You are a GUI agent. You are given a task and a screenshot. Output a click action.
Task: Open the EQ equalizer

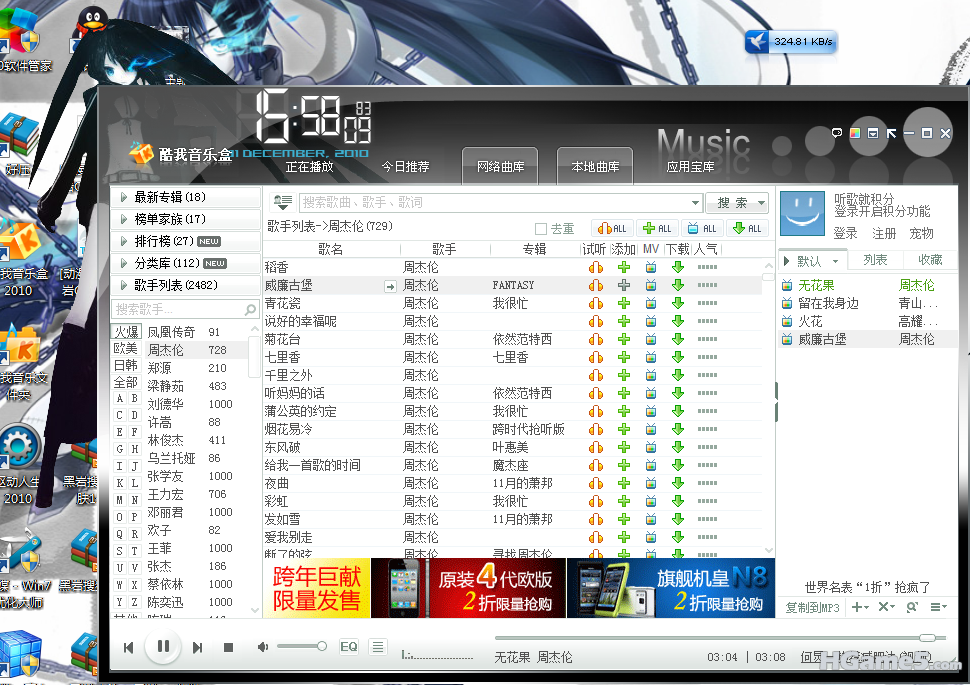click(x=349, y=647)
